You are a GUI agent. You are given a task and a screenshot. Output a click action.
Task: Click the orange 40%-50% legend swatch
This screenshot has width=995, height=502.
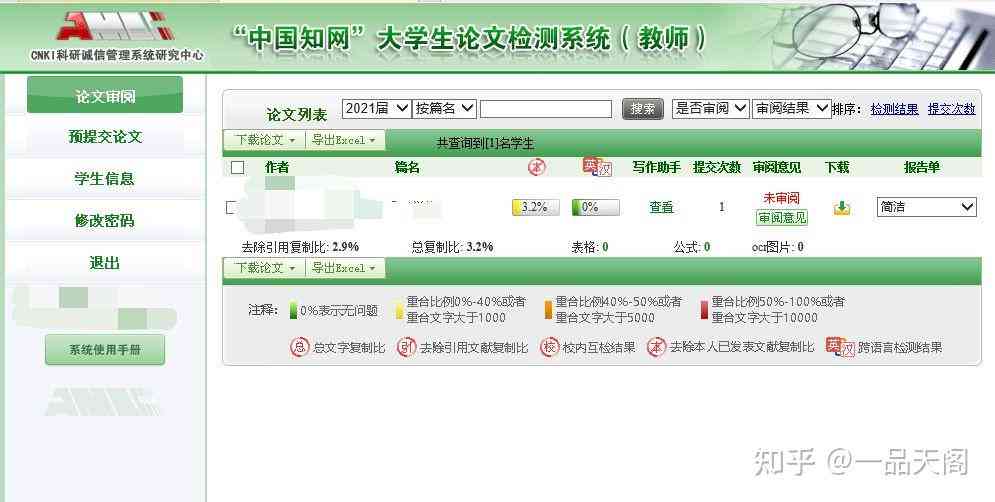coord(548,310)
